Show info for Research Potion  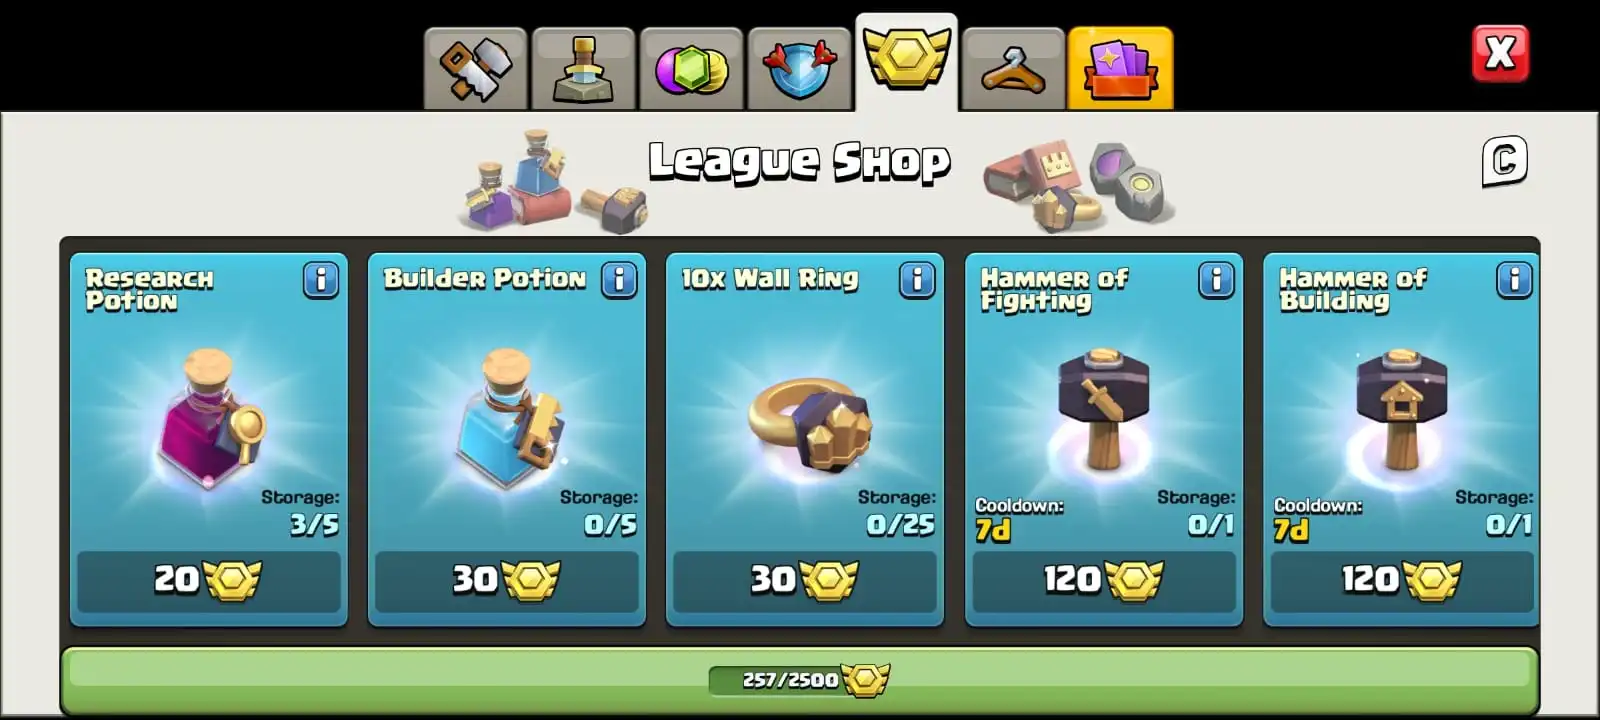(x=321, y=280)
